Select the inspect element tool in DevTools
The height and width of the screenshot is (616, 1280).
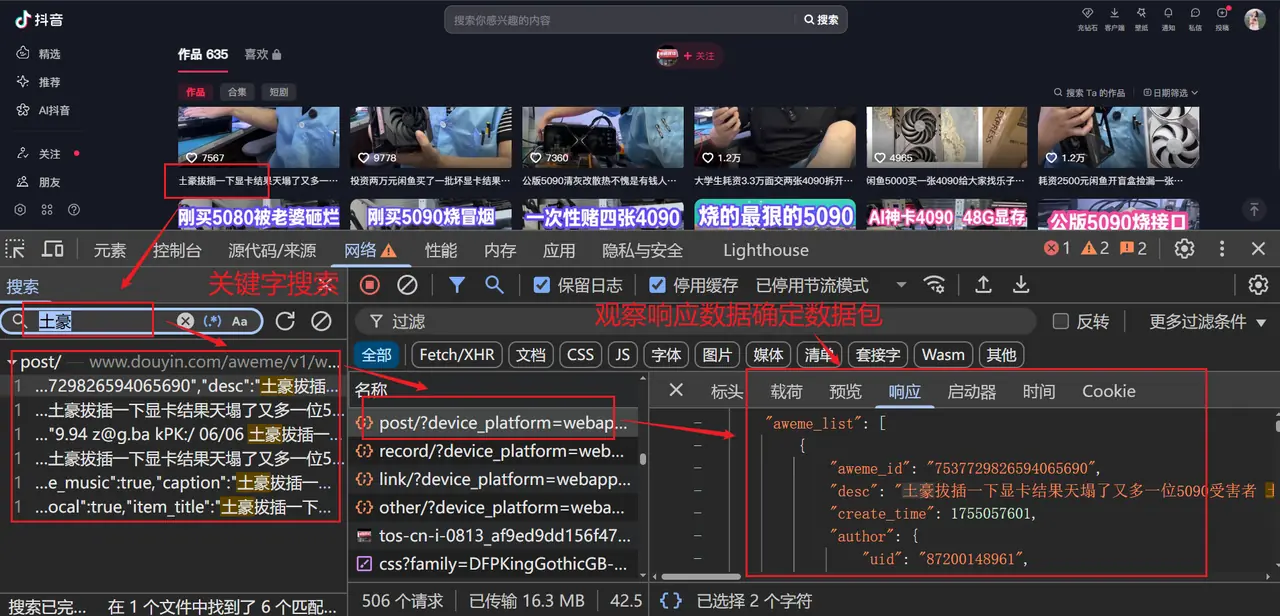[15, 249]
